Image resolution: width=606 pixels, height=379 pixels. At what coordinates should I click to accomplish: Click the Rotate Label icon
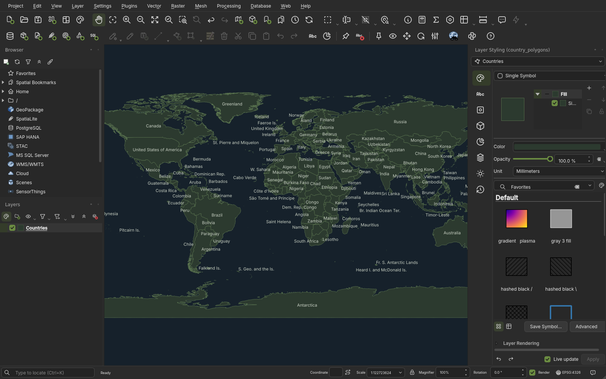421,36
